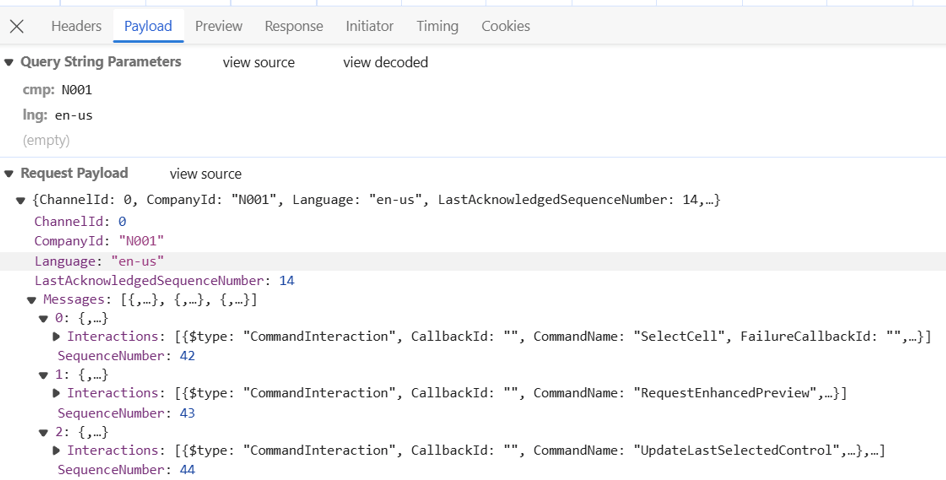Screen dimensions: 946x480
Task: Expand Interactions with RequestEnhancedPreview command
Action: tap(57, 394)
